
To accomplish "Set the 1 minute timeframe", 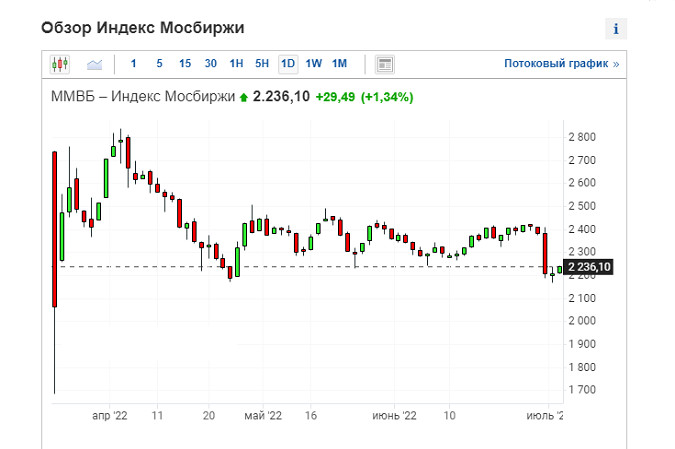I will (x=133, y=64).
